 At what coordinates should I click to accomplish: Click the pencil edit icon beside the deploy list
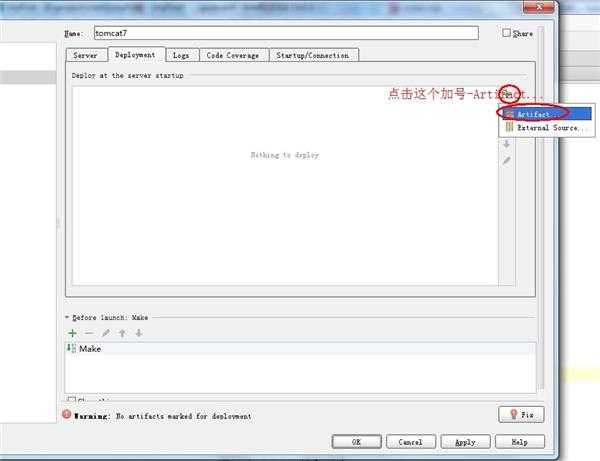507,160
